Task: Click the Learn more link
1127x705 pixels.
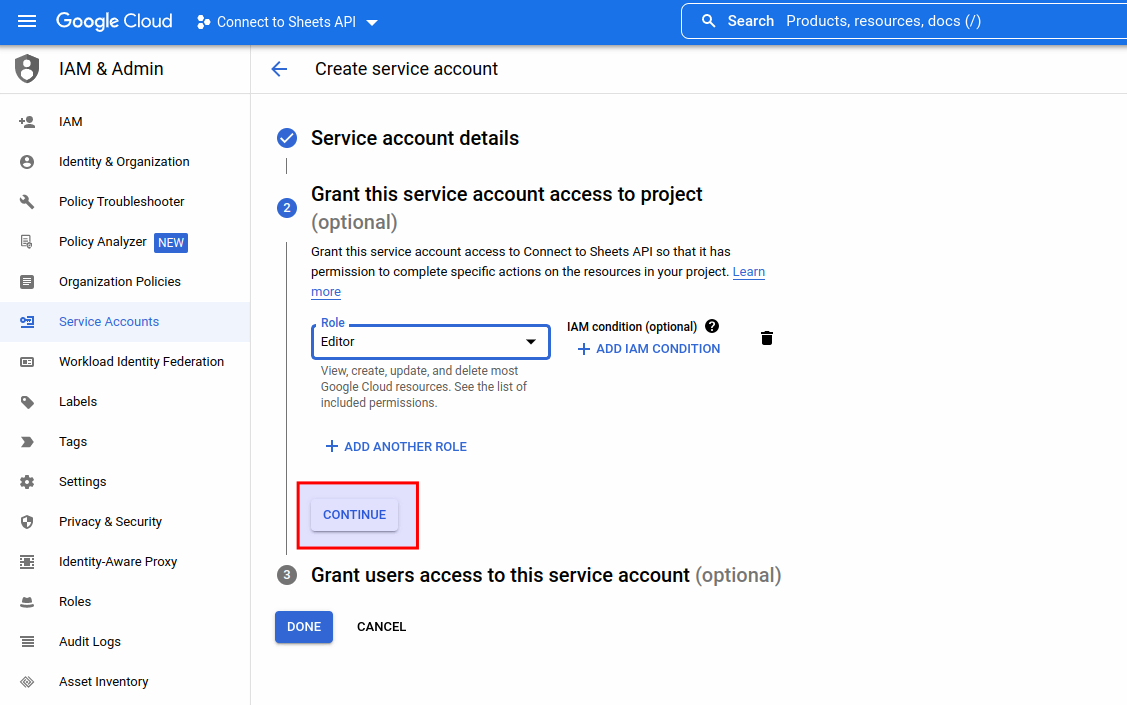Action: [749, 271]
